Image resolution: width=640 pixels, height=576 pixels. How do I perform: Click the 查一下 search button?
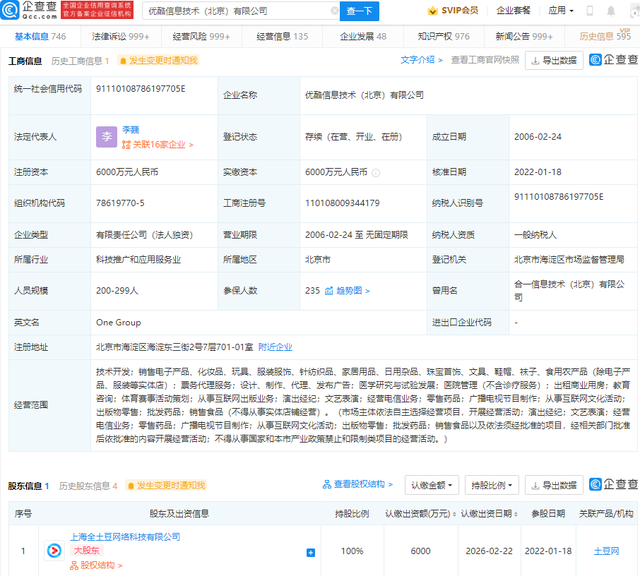tap(359, 11)
